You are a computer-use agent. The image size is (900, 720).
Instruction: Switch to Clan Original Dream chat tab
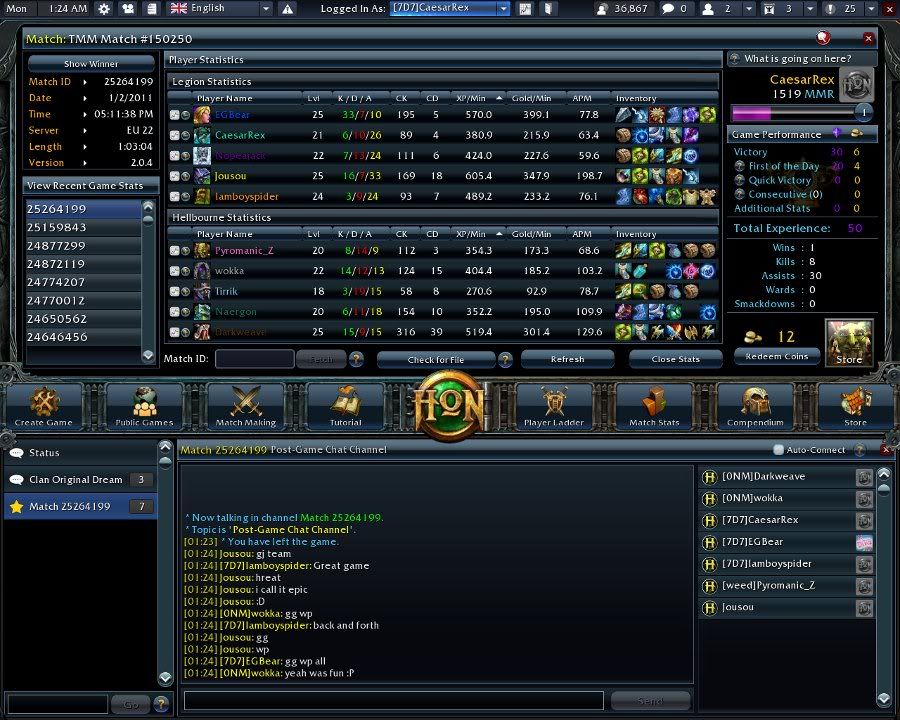point(80,479)
